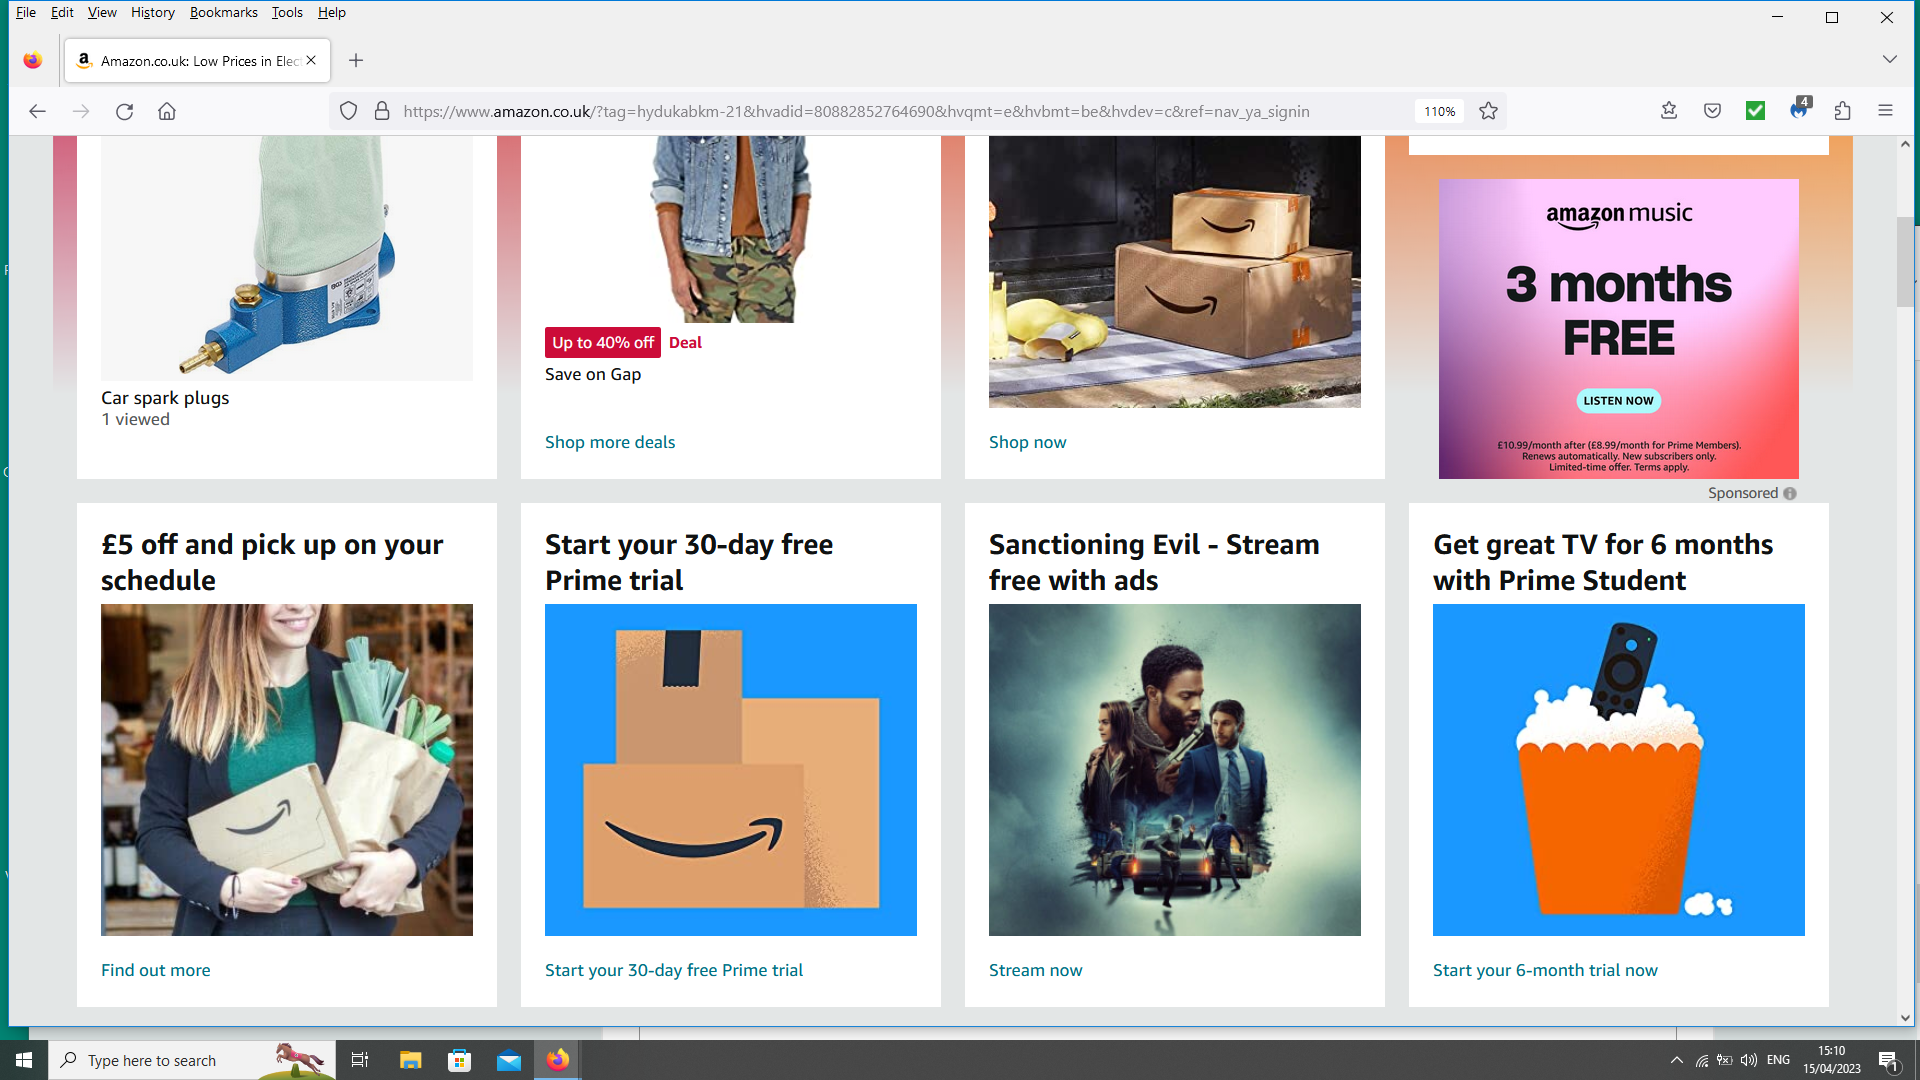Bookmark this page with the star
Screen dimensions: 1920x1080
click(x=1488, y=111)
